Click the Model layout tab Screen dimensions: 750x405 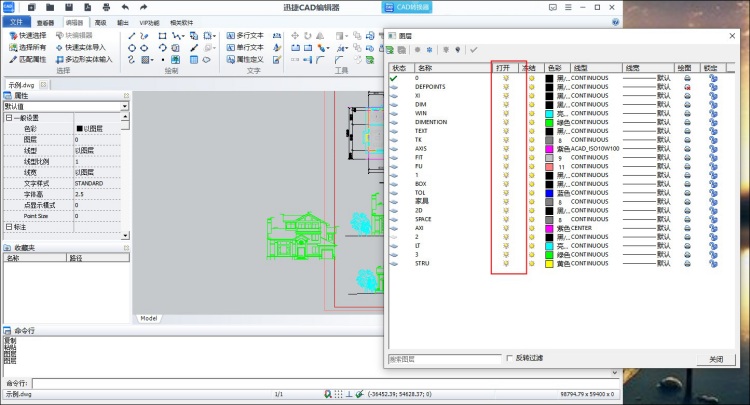[149, 318]
